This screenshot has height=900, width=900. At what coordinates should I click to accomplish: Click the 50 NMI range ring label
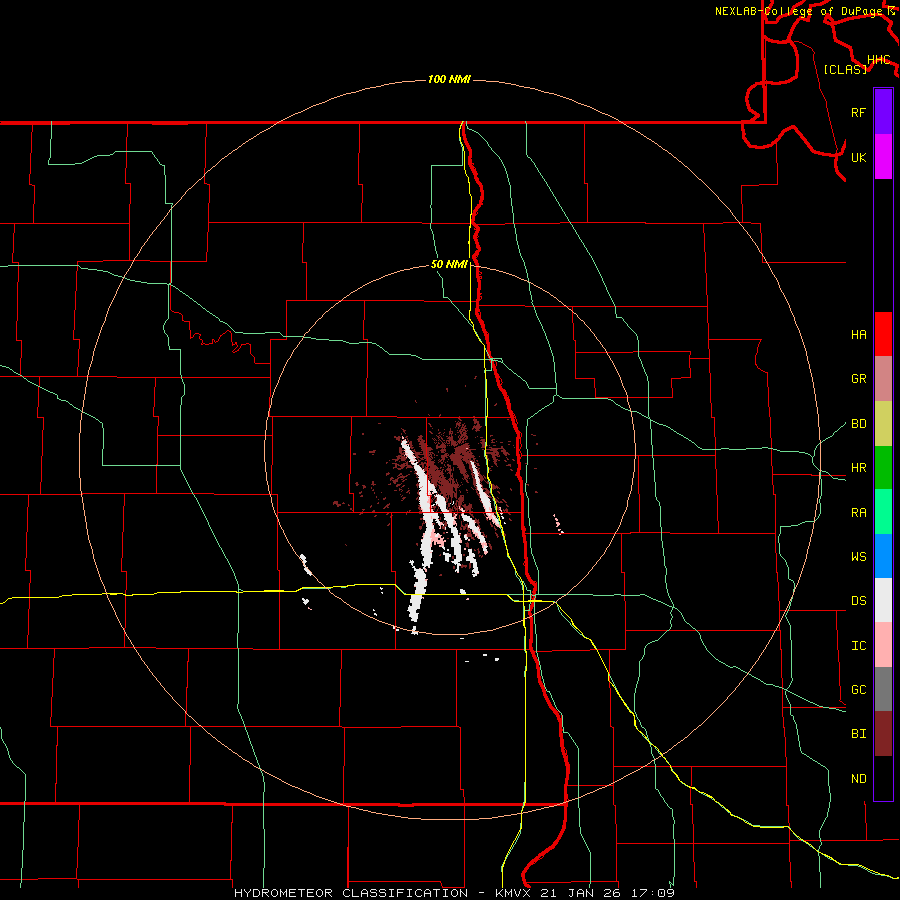coord(449,264)
